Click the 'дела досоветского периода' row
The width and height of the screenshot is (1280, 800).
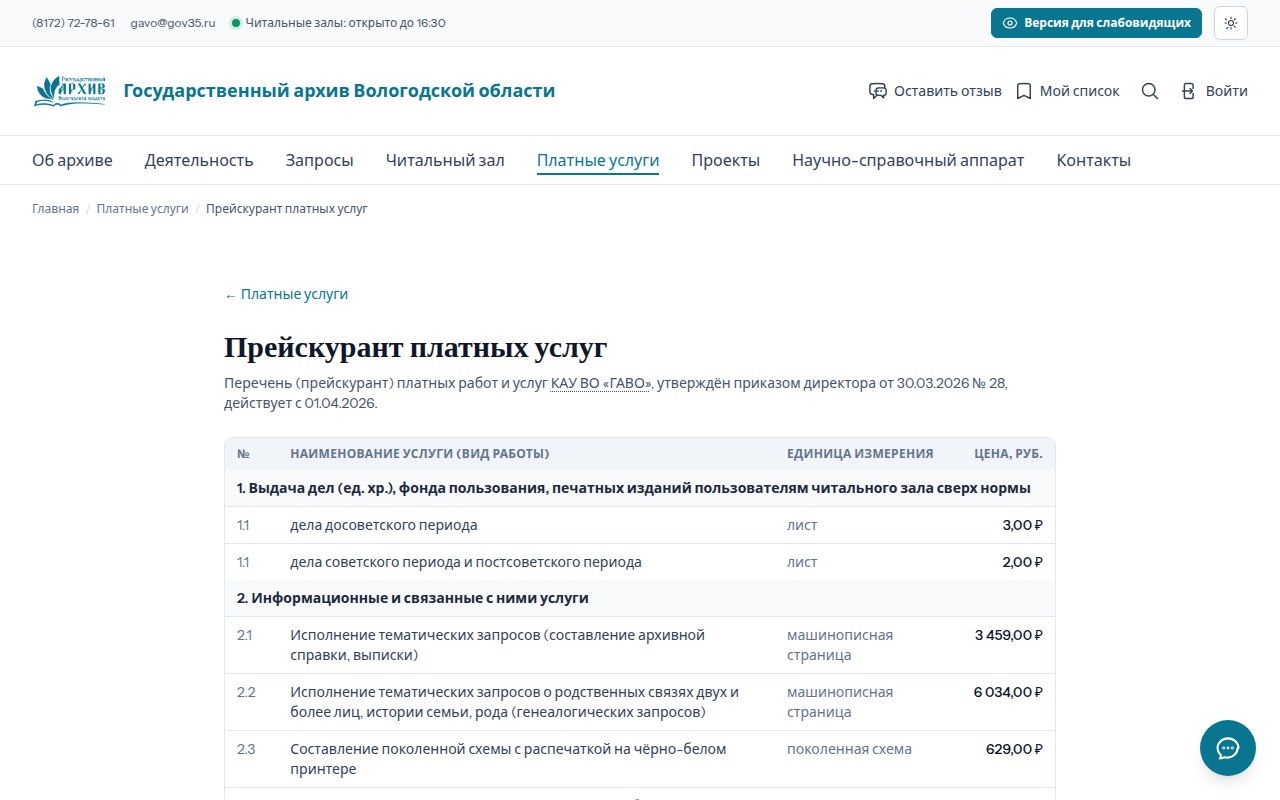(x=640, y=525)
